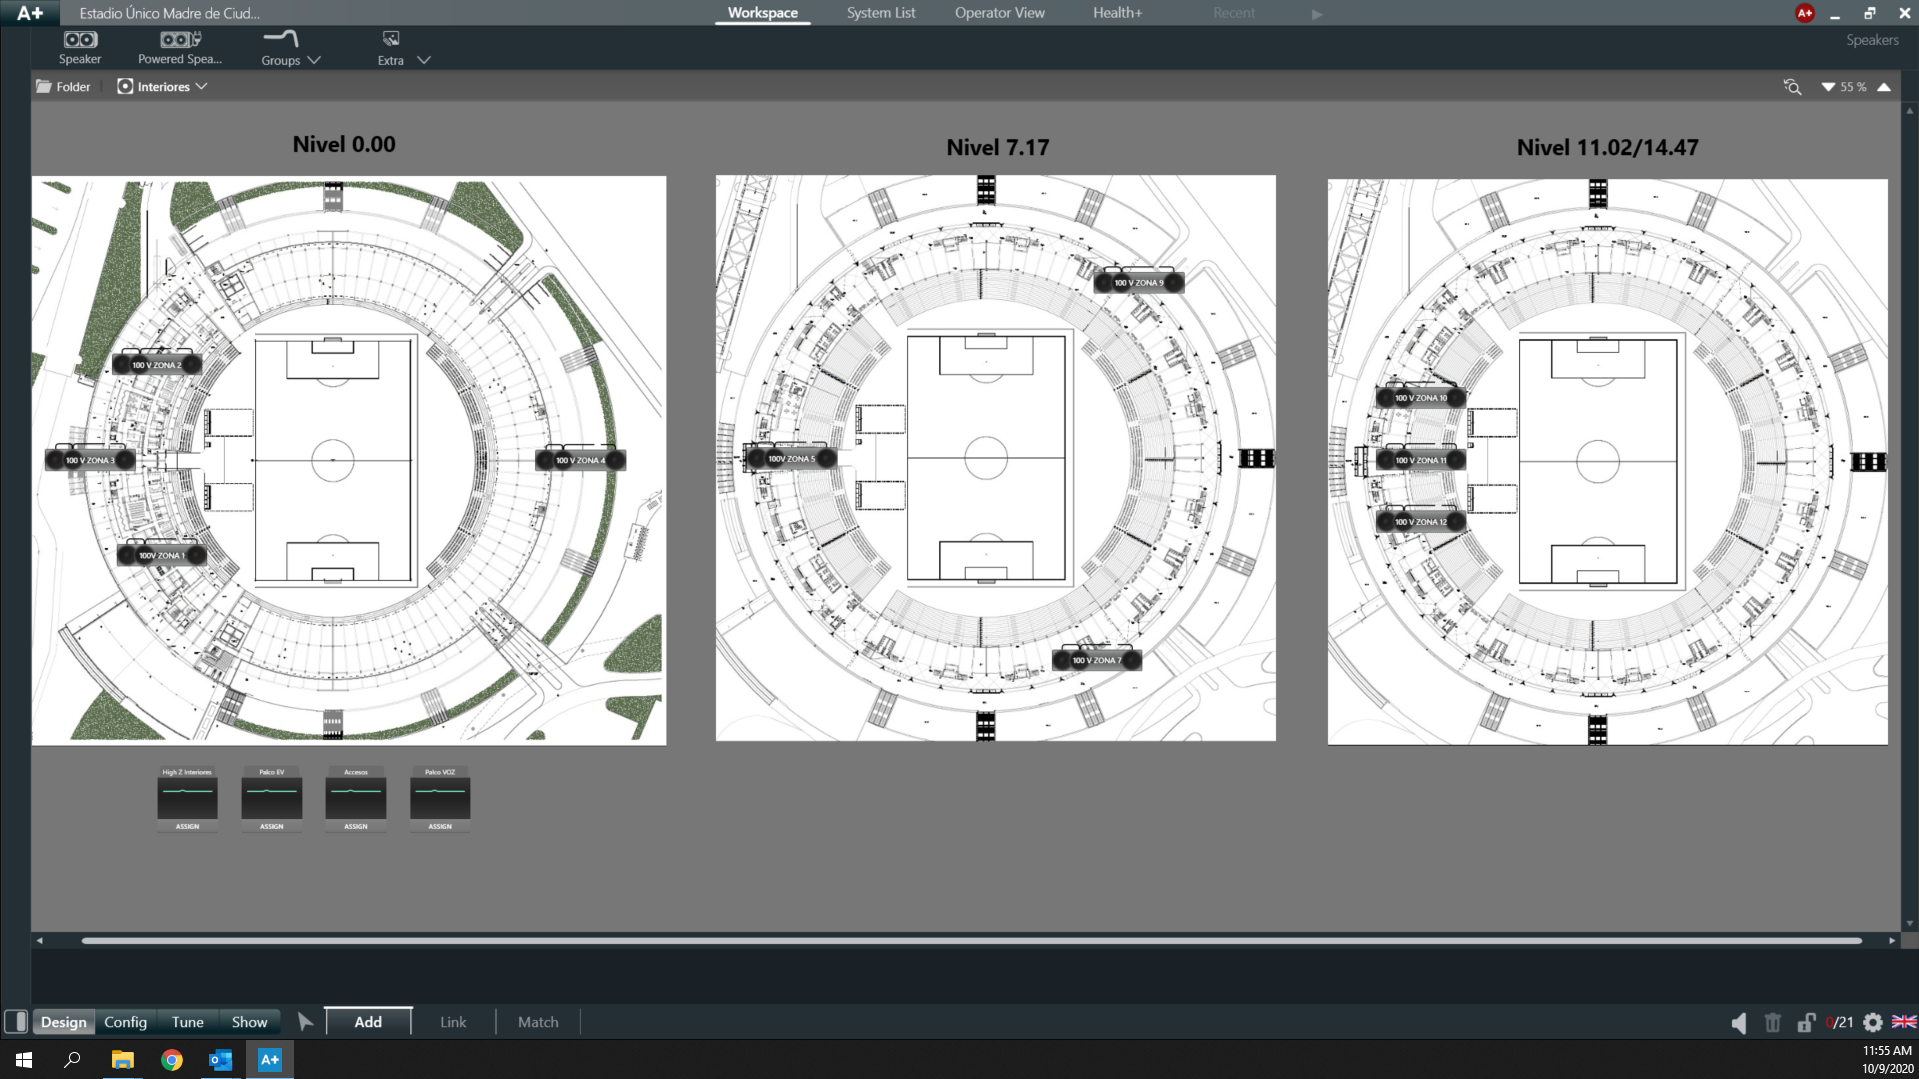Toggle the side panel button beside Design

[x=16, y=1022]
